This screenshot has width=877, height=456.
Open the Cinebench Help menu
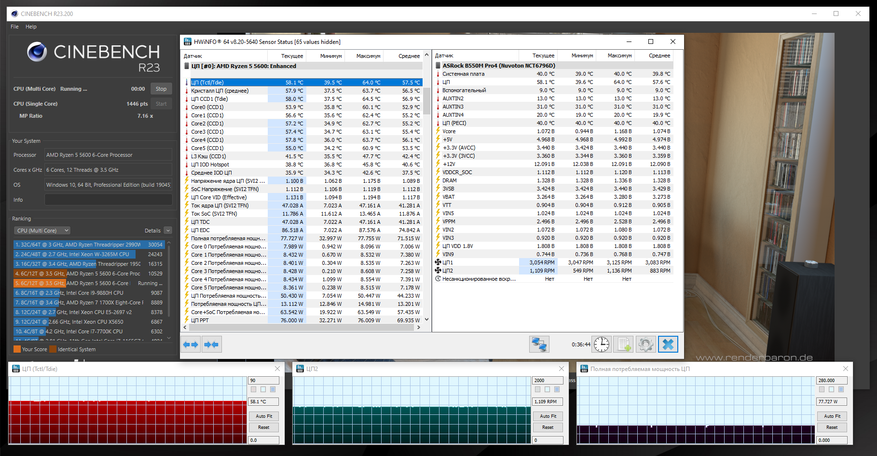(31, 27)
